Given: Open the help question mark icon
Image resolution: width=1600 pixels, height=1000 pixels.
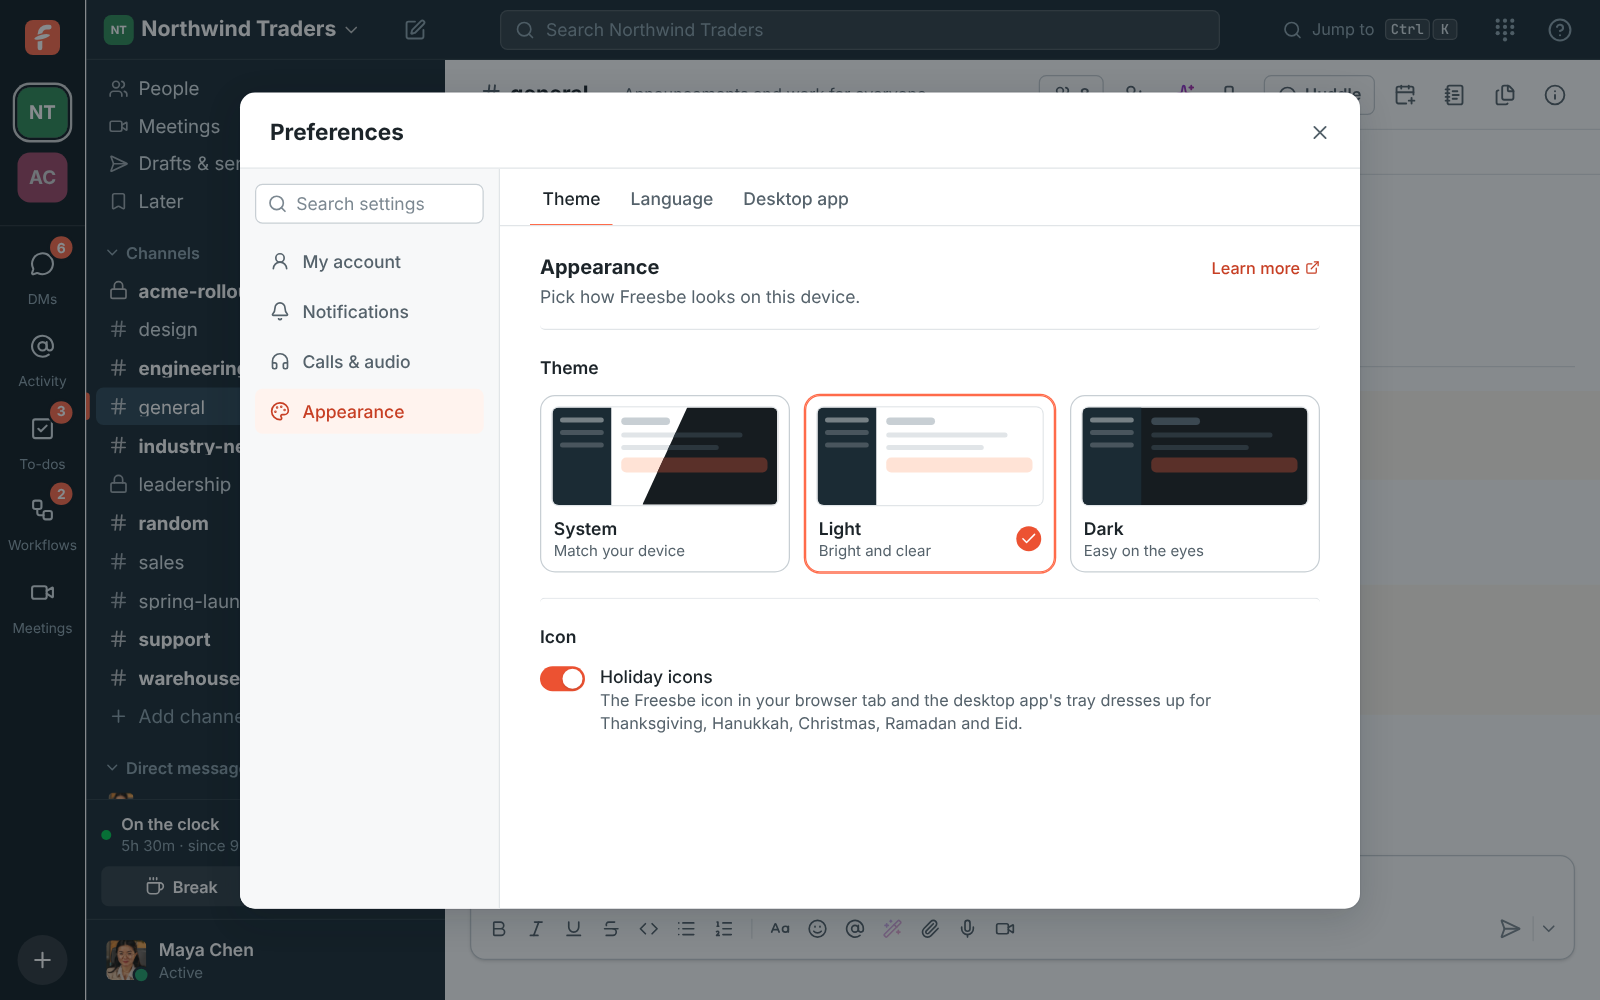Looking at the screenshot, I should (x=1559, y=30).
